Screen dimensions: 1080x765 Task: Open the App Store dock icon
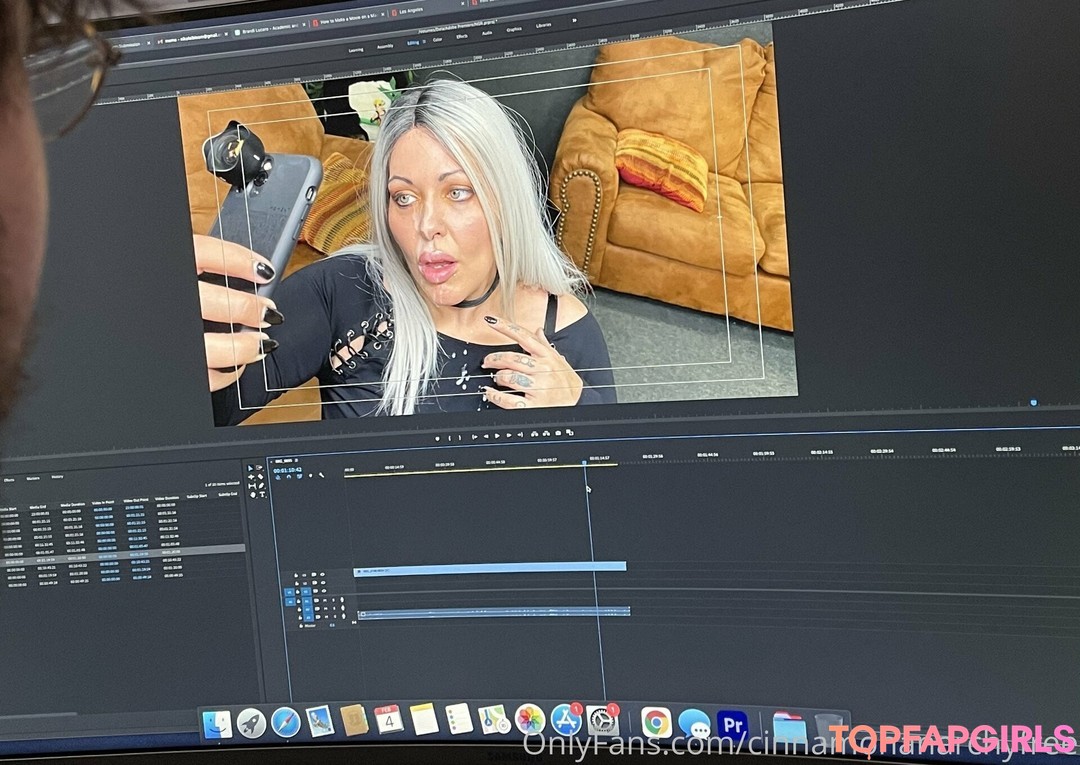566,720
